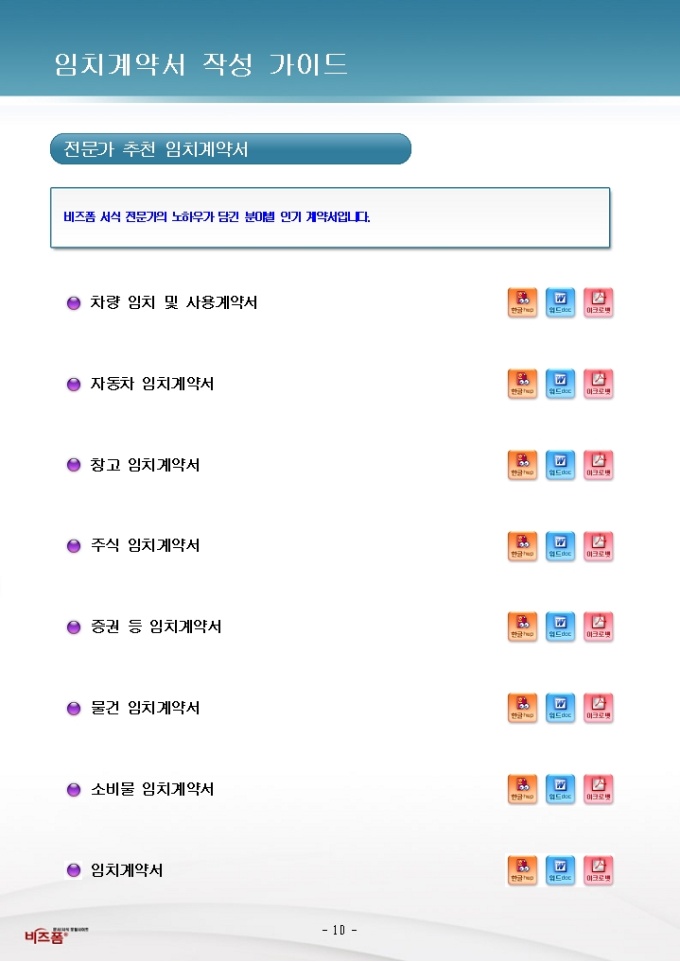Open 워드 doc icon for 창고 임치계약서
The height and width of the screenshot is (962, 680).
coord(560,465)
